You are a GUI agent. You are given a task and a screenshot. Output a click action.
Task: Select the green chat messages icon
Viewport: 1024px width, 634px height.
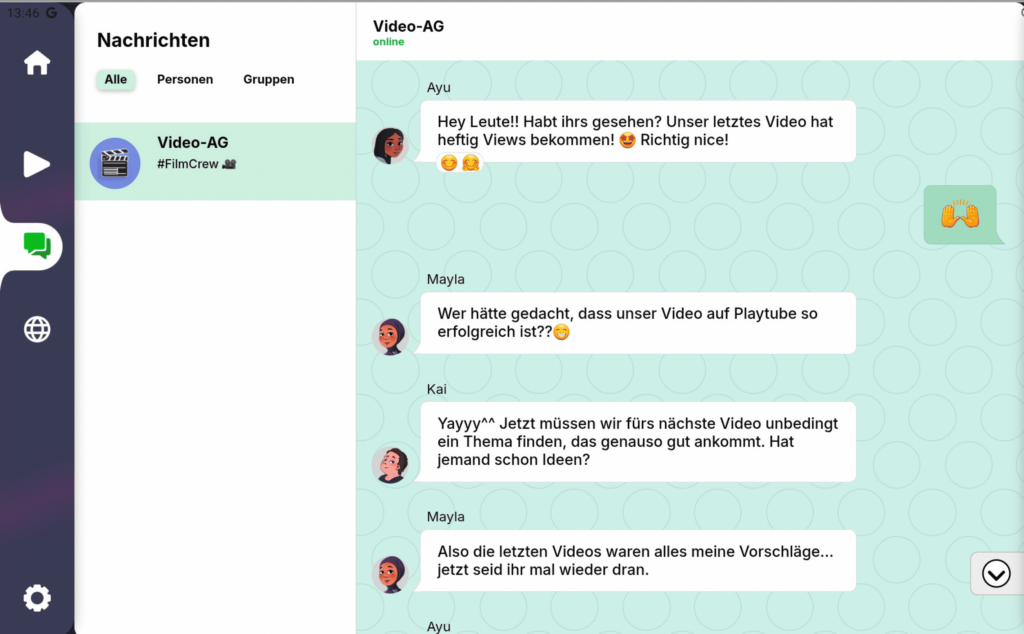[x=37, y=246]
